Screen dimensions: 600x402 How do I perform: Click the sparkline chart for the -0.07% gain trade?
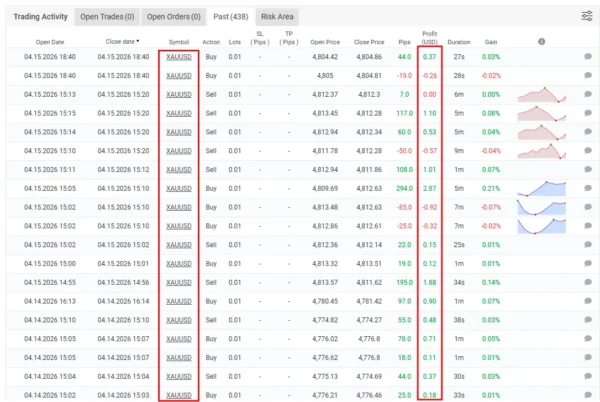pyautogui.click(x=541, y=207)
